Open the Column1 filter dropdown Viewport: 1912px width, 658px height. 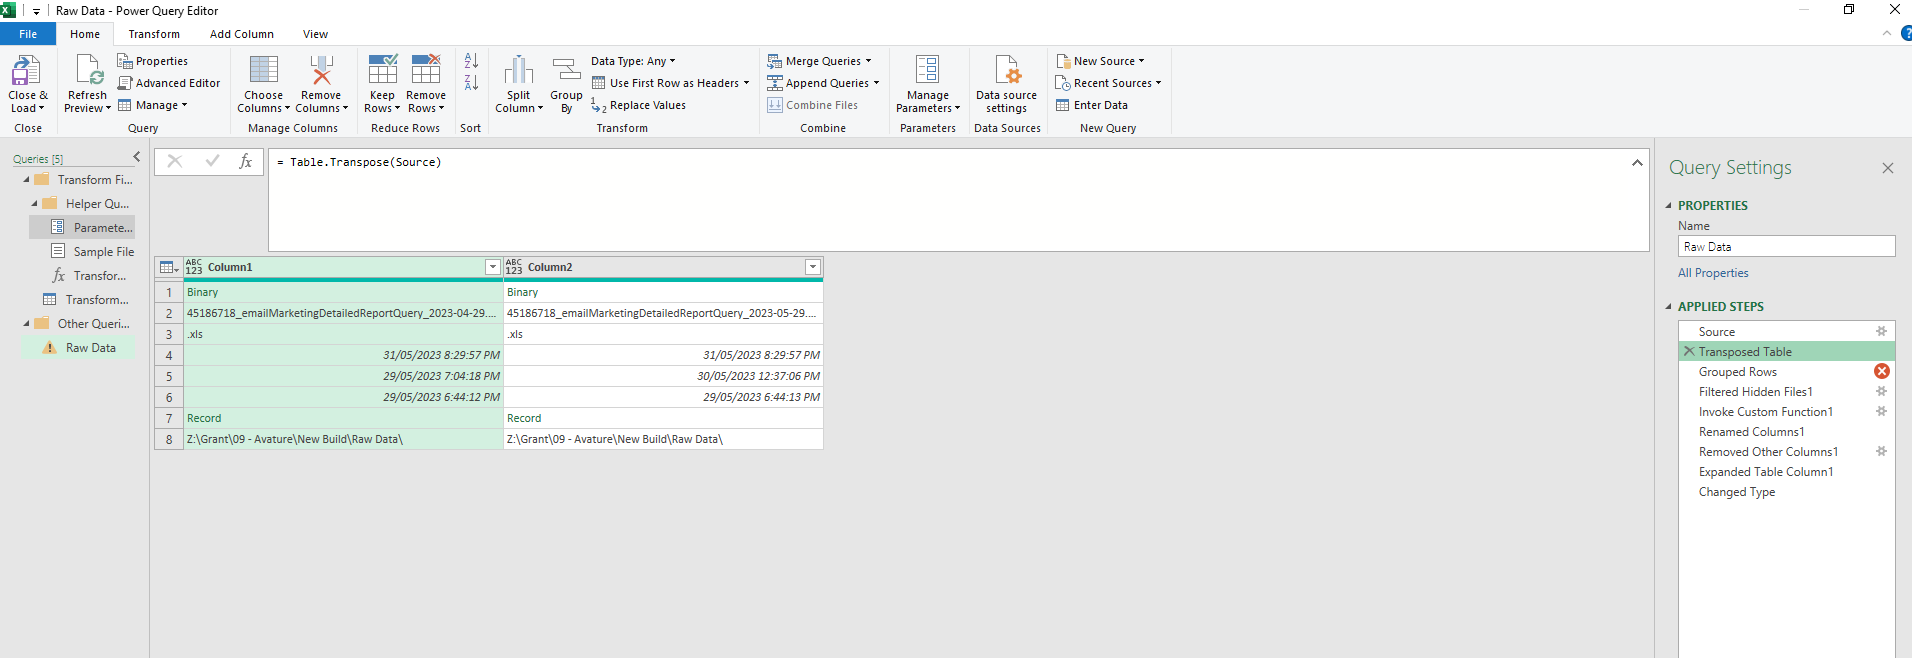tap(493, 267)
